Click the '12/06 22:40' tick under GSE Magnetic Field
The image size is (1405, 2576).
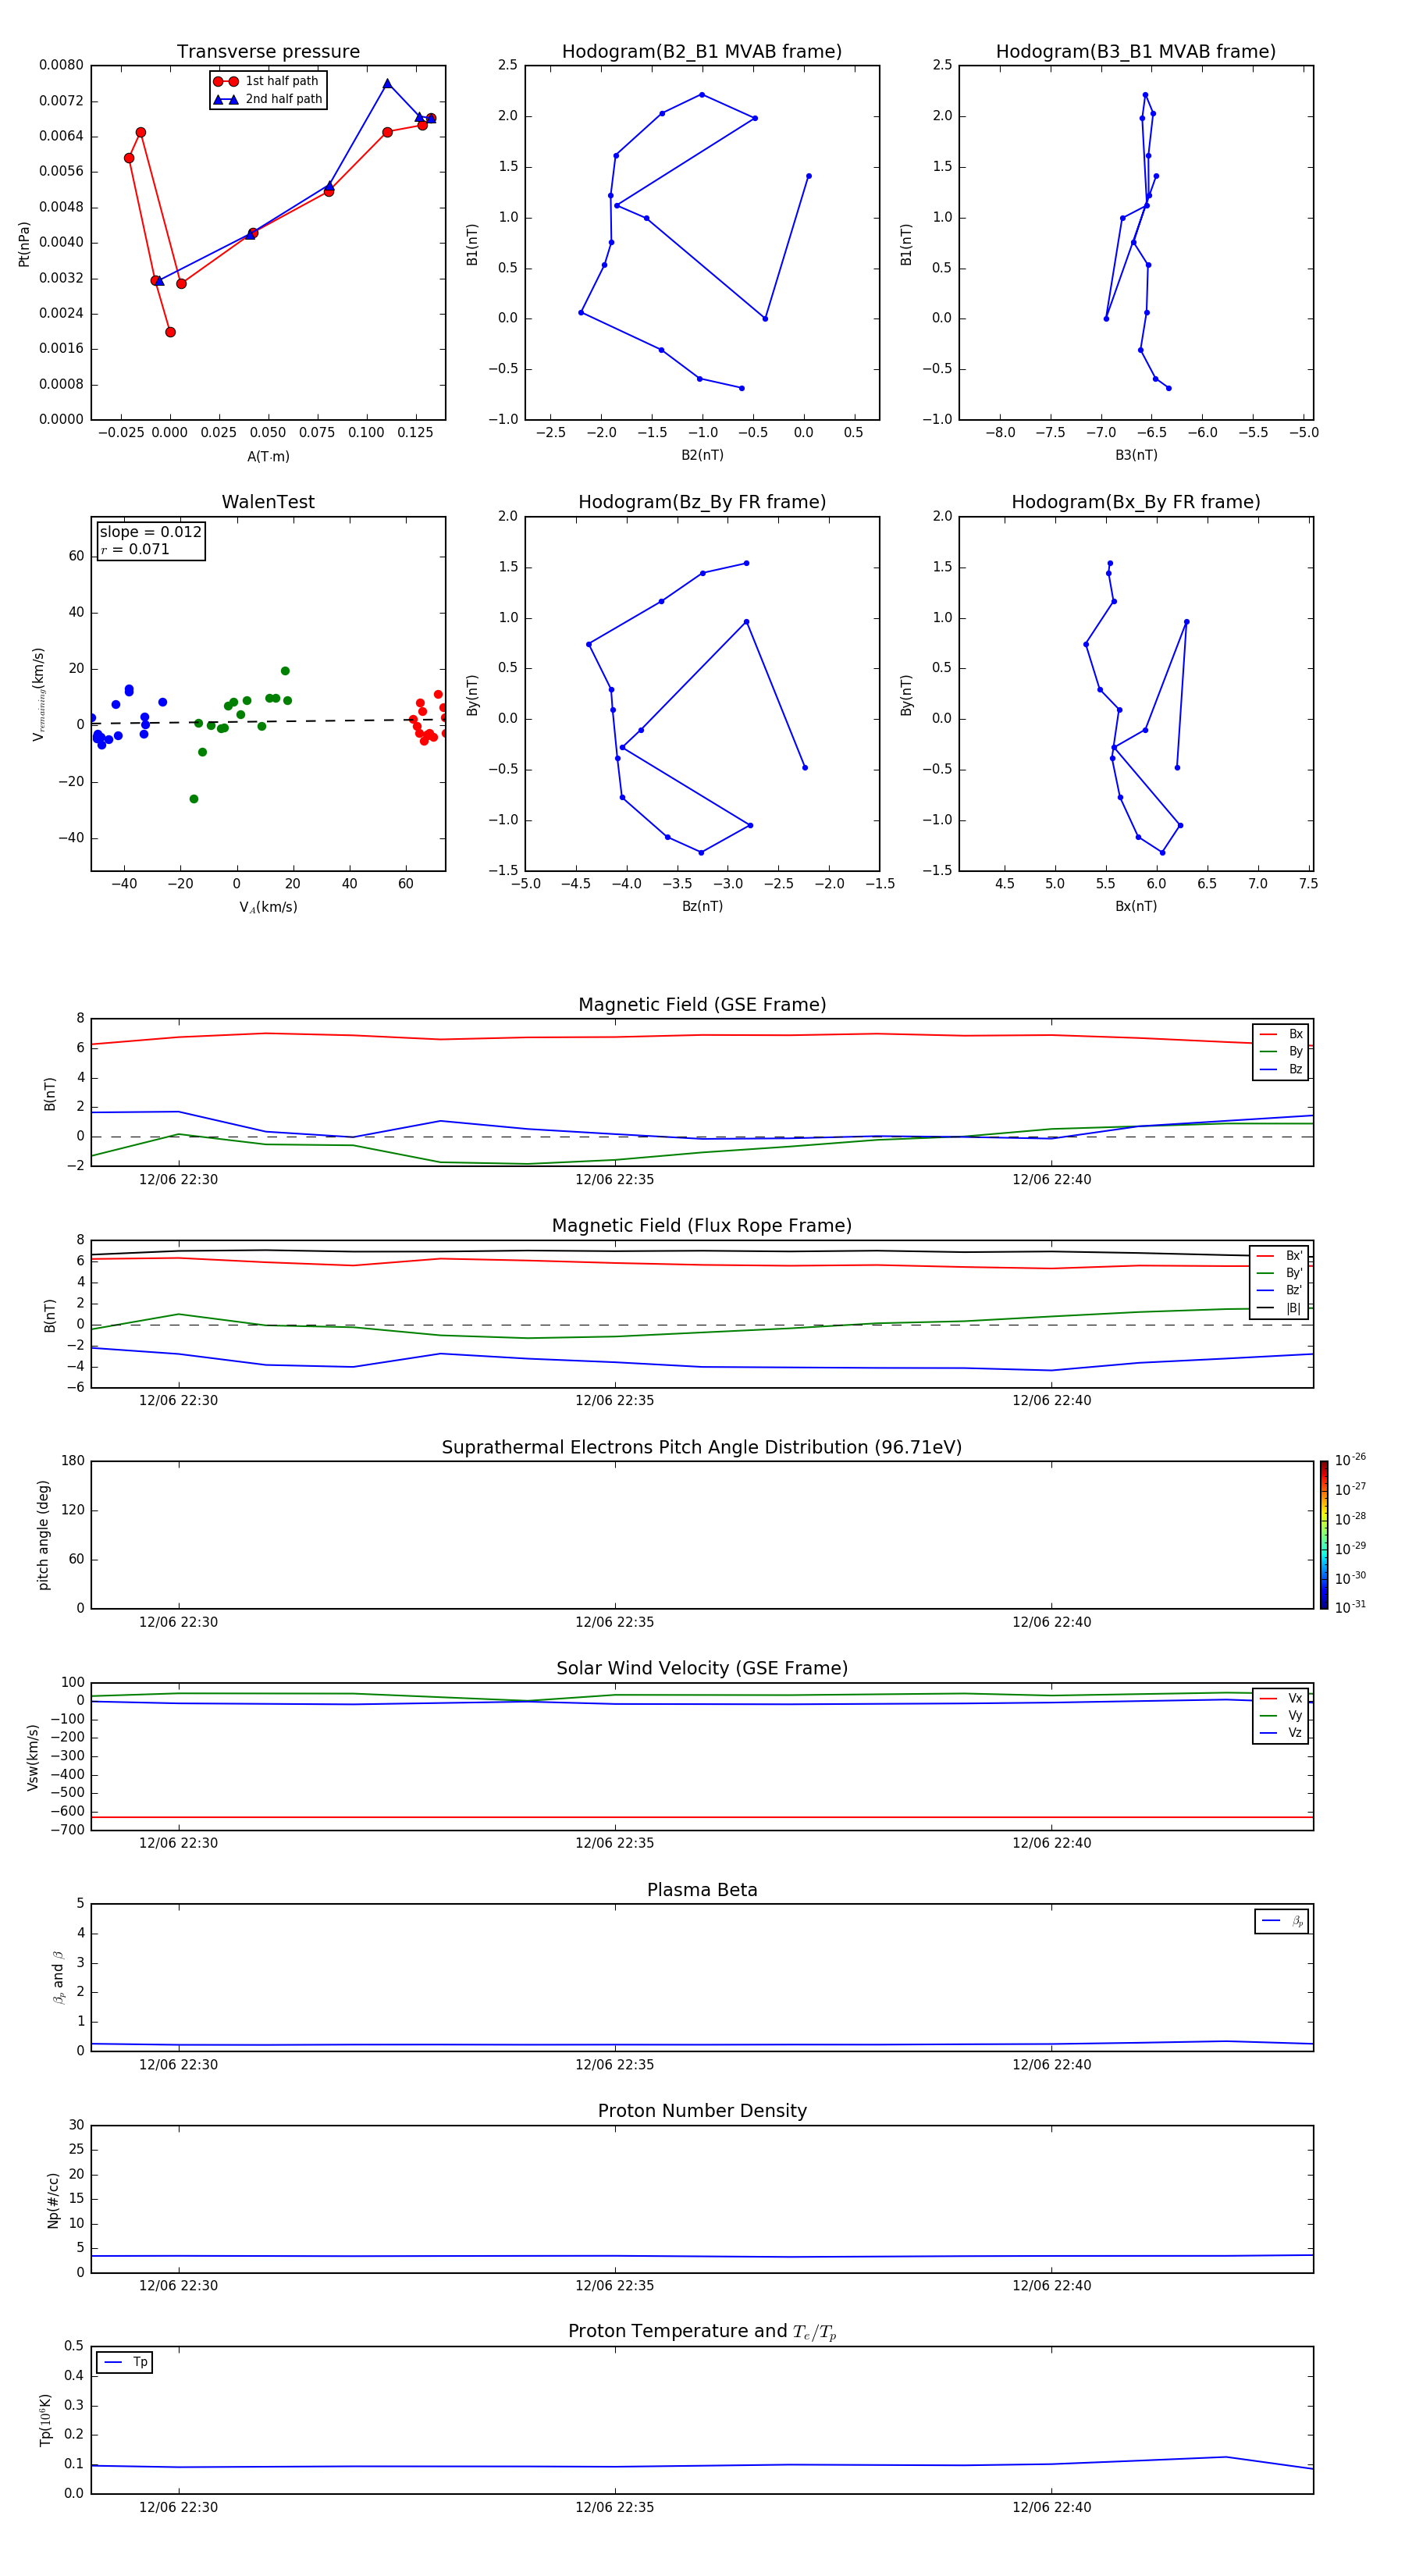click(1051, 1180)
